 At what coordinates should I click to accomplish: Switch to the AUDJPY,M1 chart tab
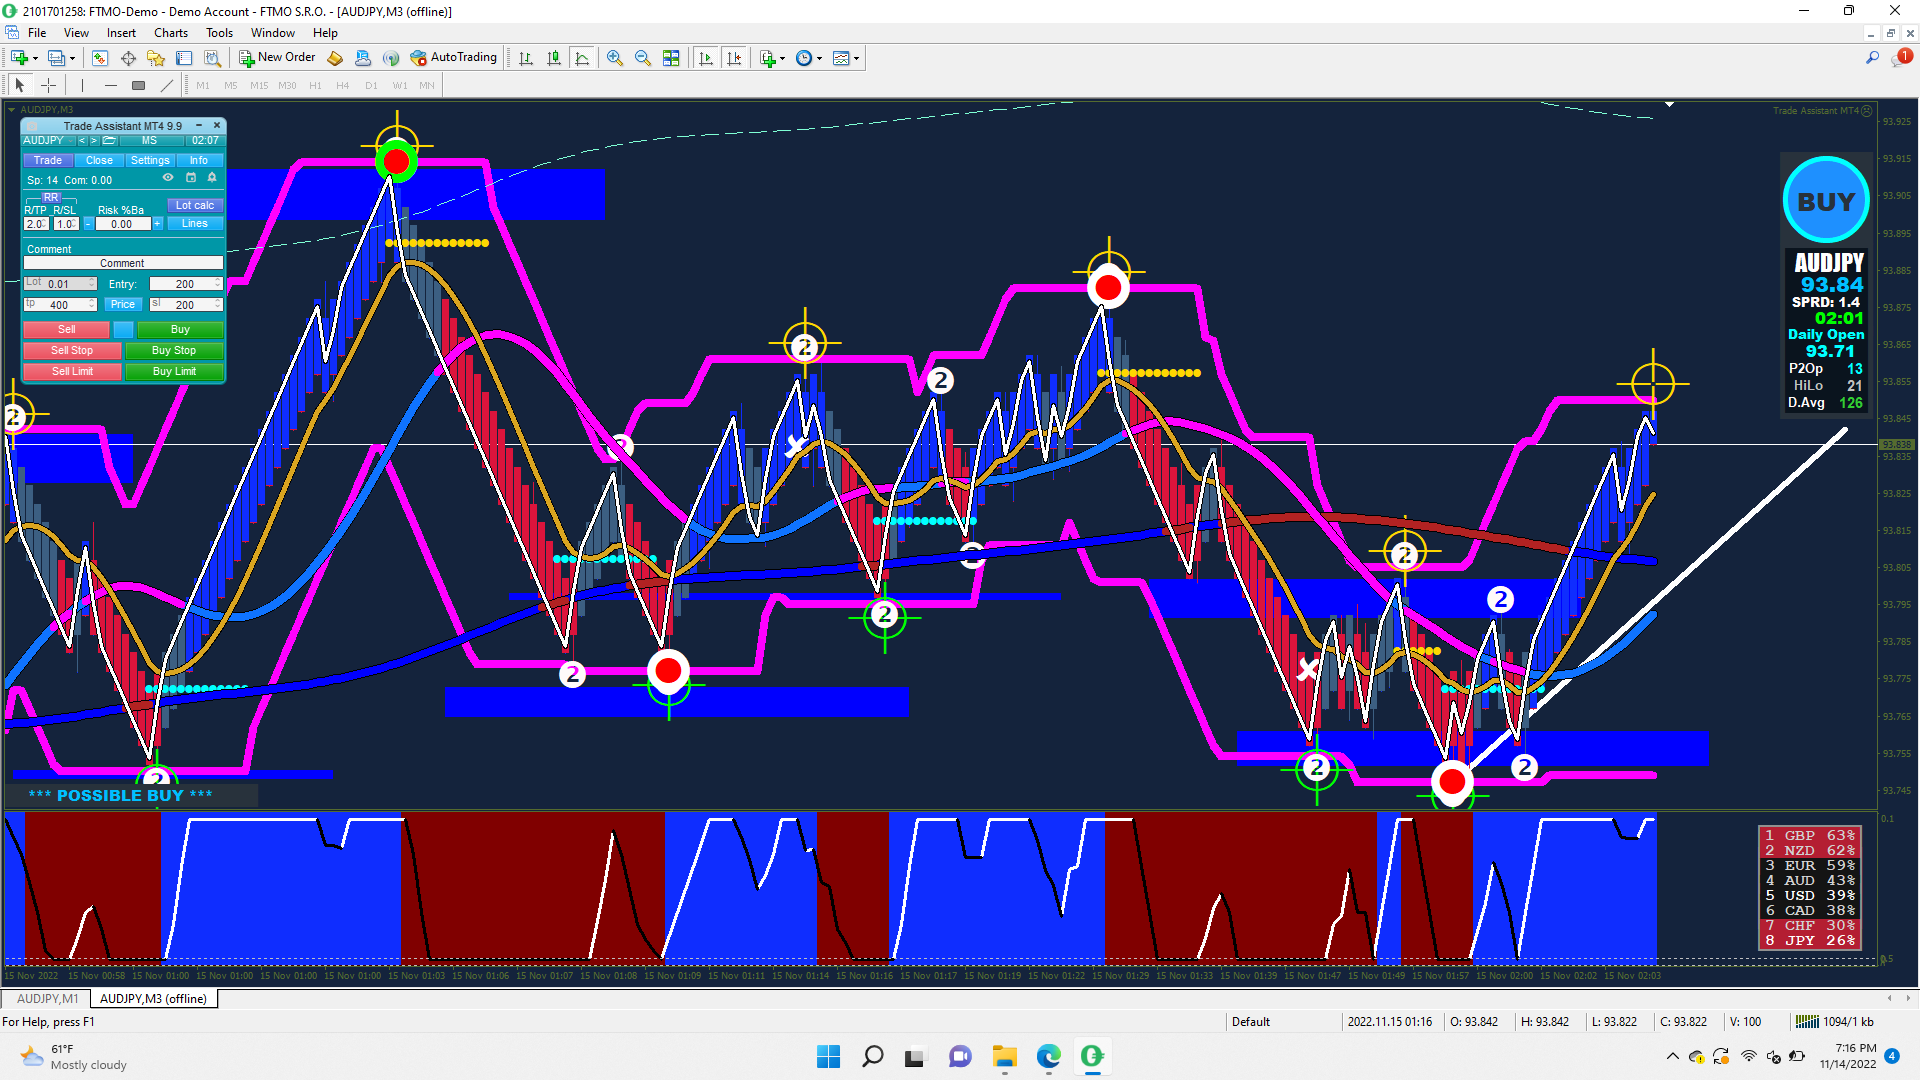click(47, 998)
